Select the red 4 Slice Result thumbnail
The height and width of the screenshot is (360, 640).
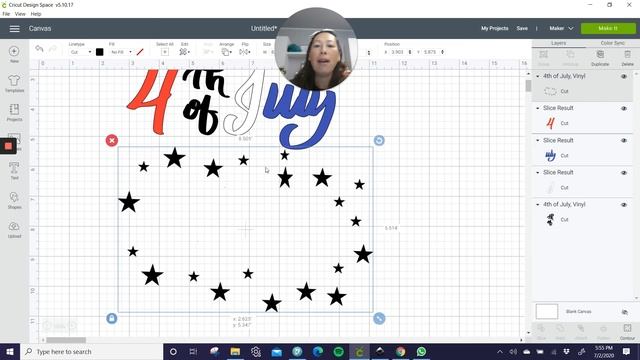point(551,123)
